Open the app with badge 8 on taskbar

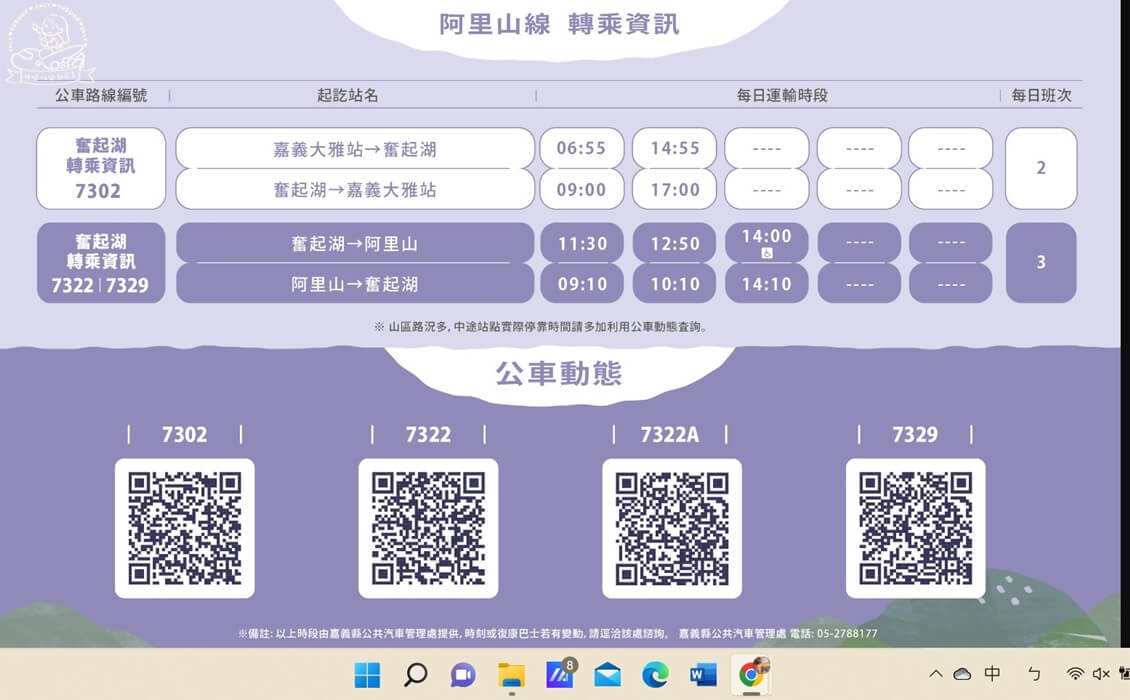click(x=559, y=675)
